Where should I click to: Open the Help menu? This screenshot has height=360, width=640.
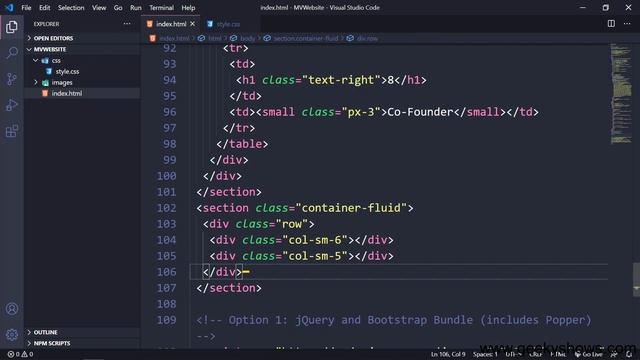point(188,8)
